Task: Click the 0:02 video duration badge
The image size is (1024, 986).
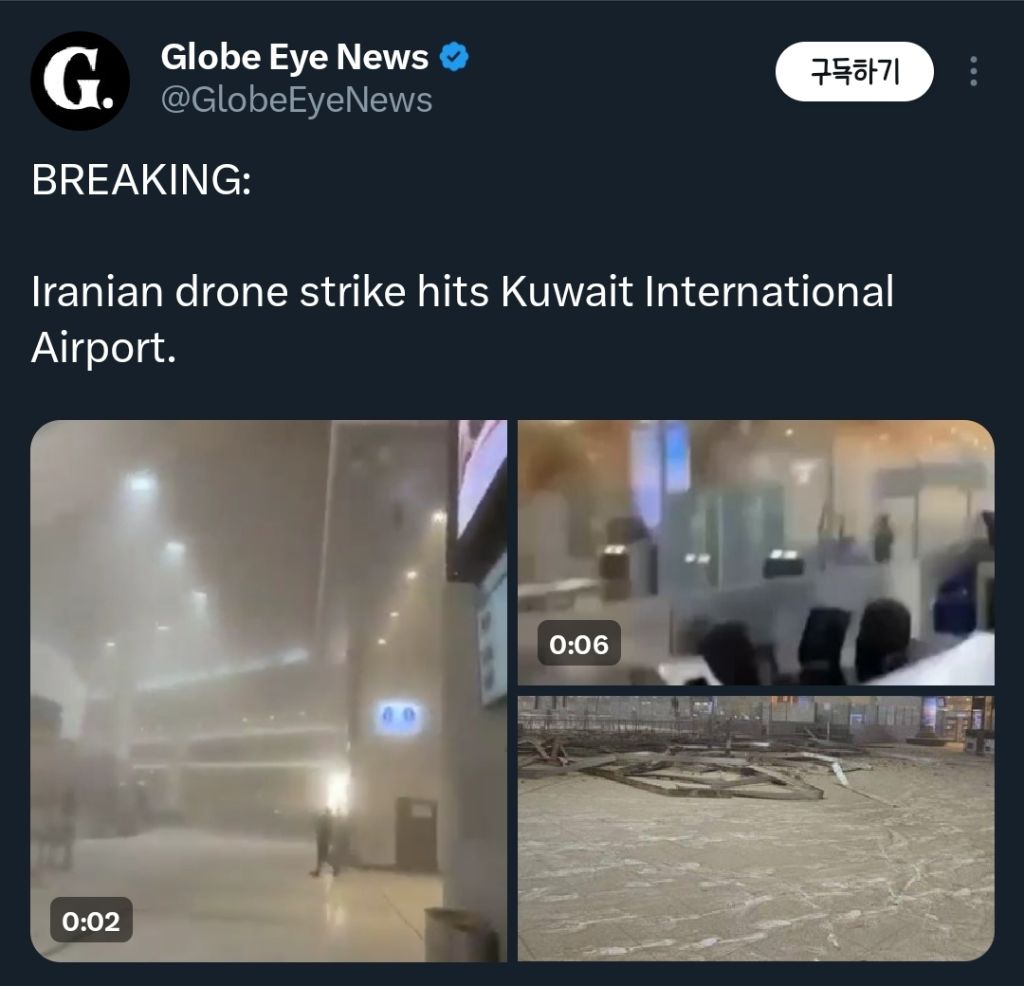Action: [x=91, y=921]
